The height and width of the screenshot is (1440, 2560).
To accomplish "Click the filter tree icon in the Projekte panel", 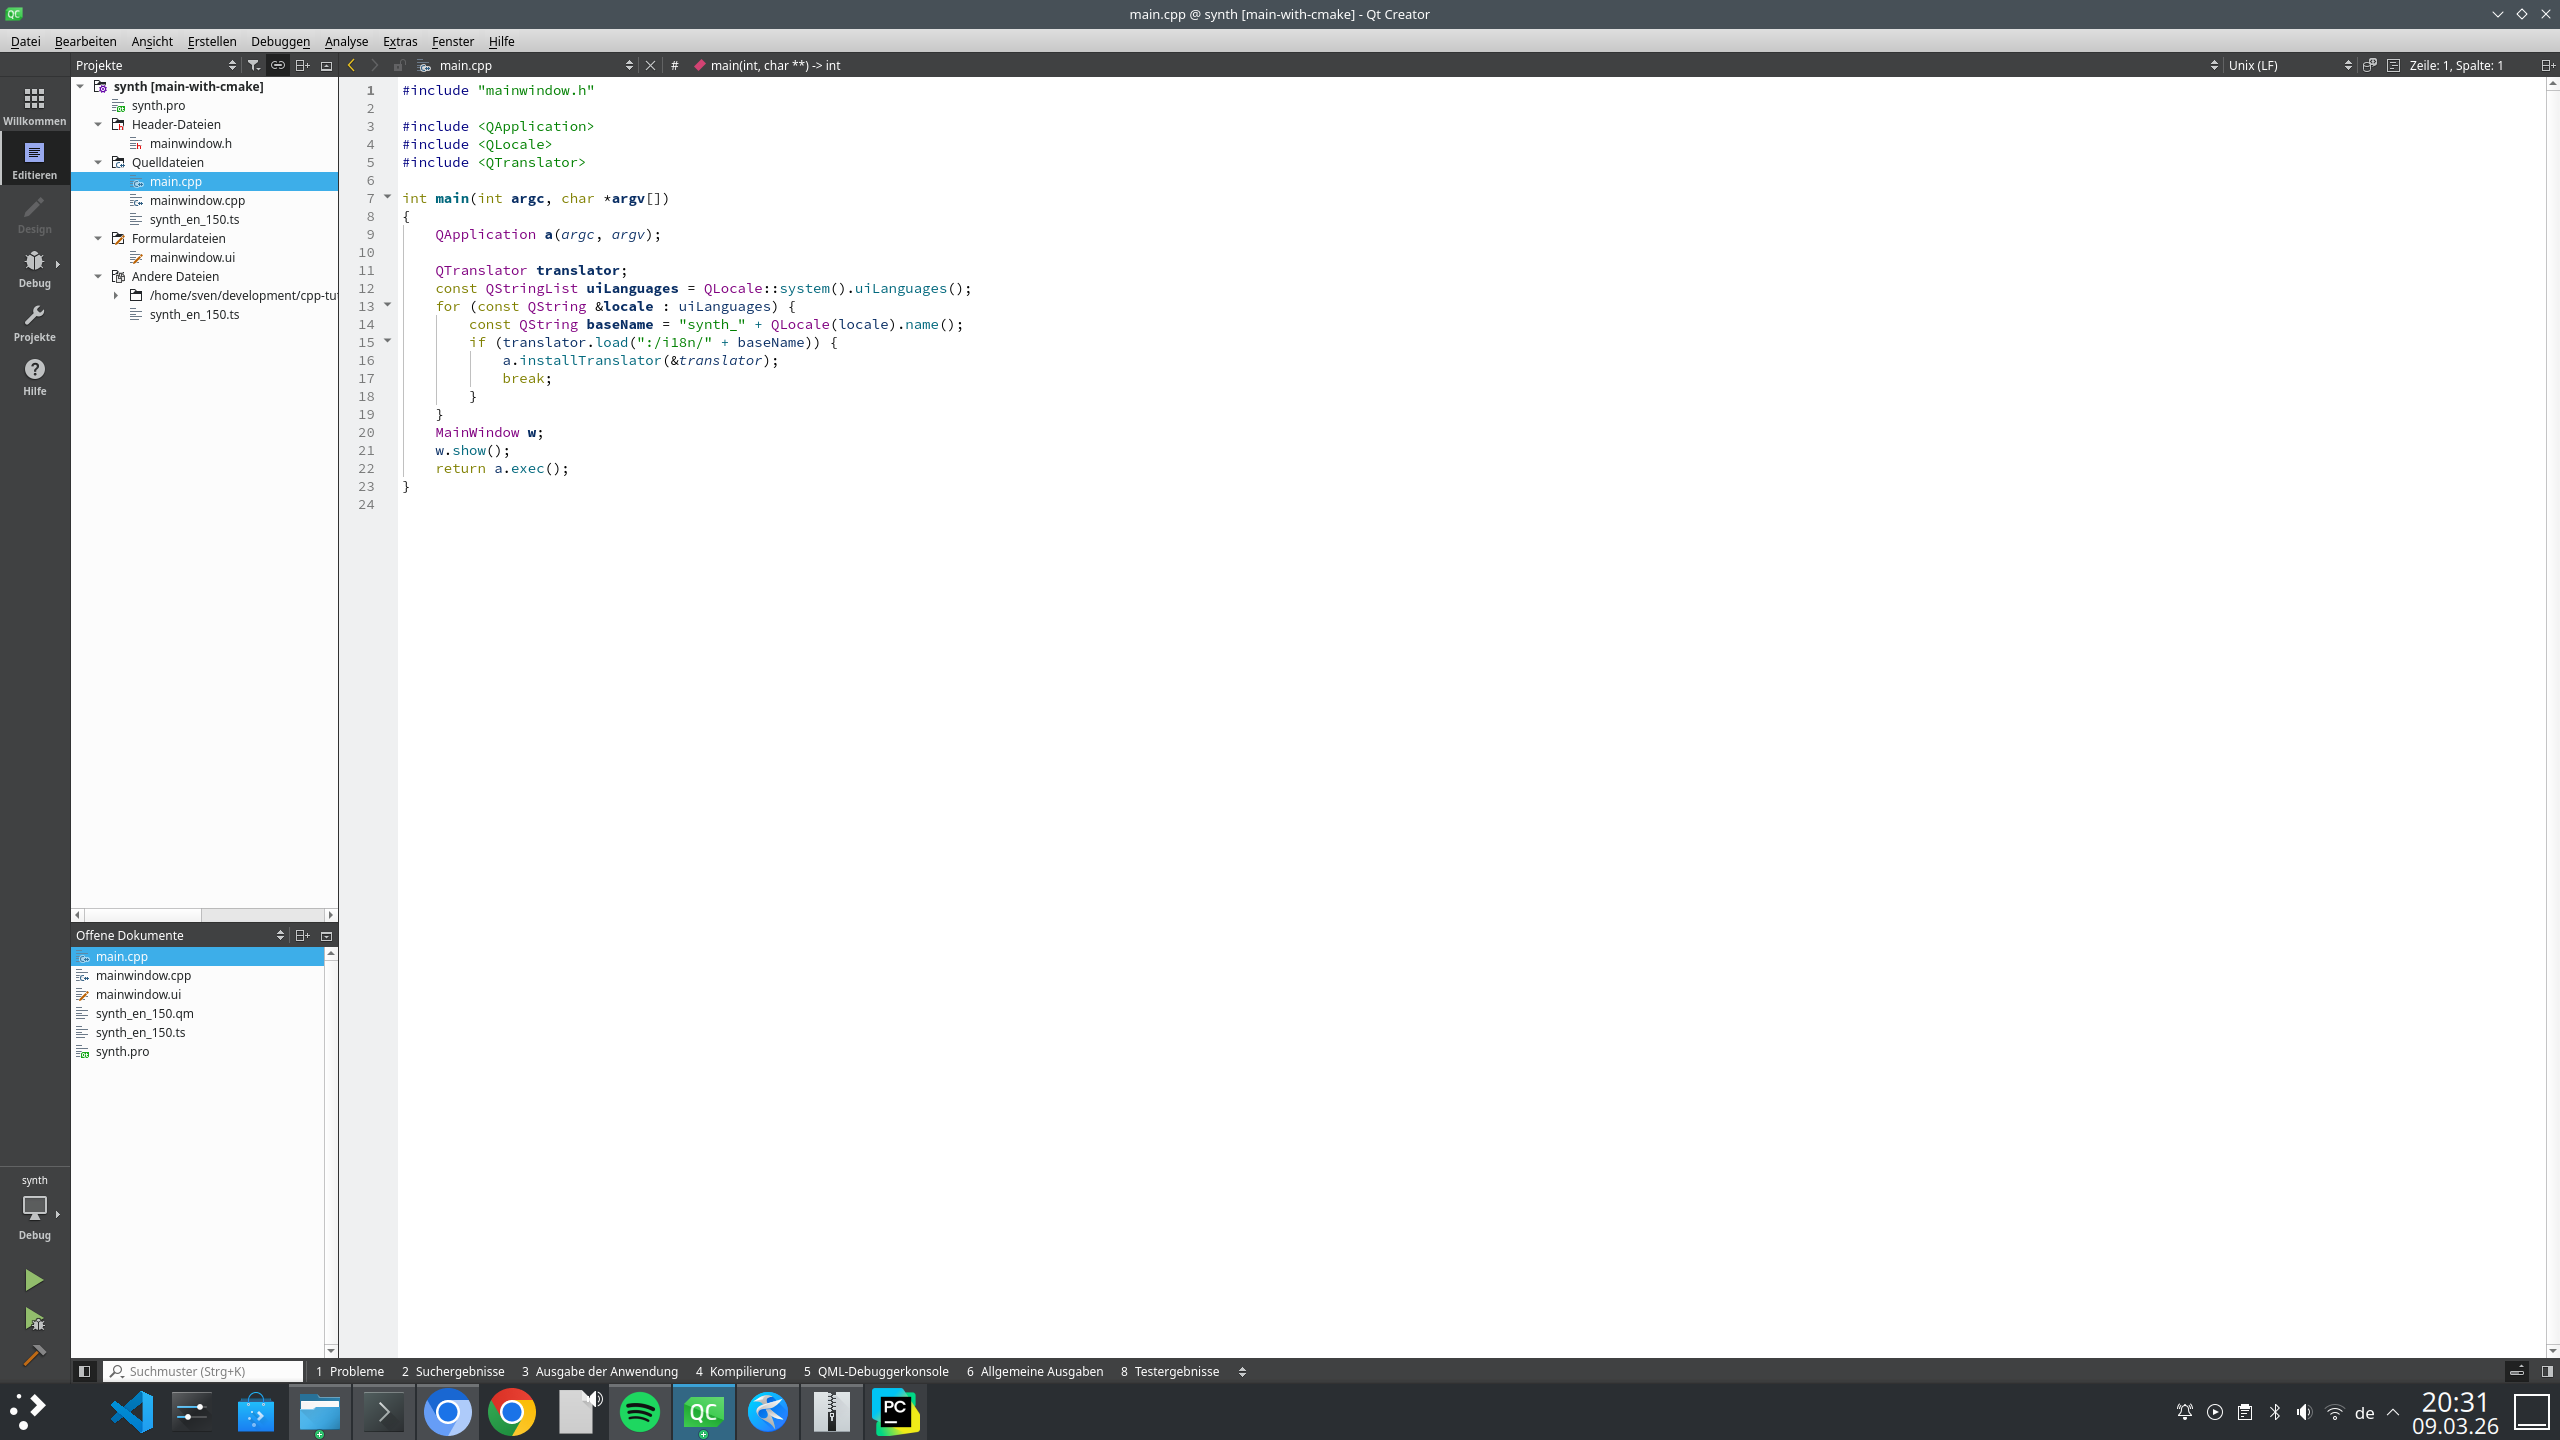I will (254, 65).
